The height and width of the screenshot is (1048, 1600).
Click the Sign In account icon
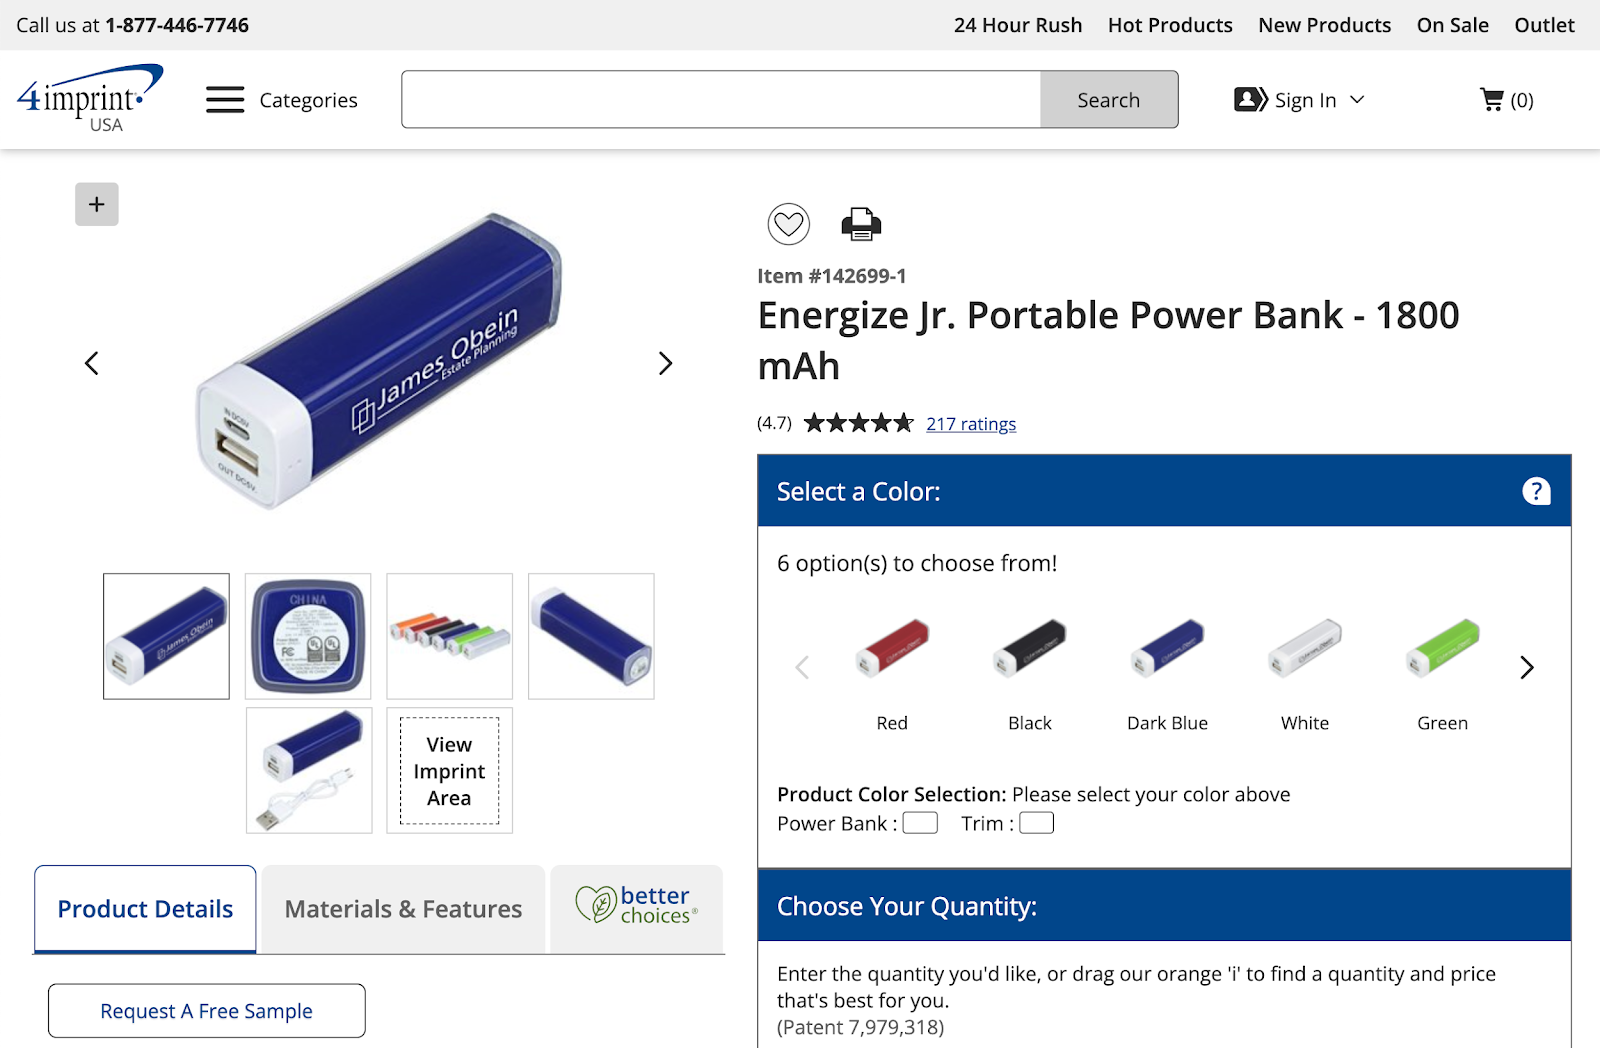pyautogui.click(x=1246, y=99)
